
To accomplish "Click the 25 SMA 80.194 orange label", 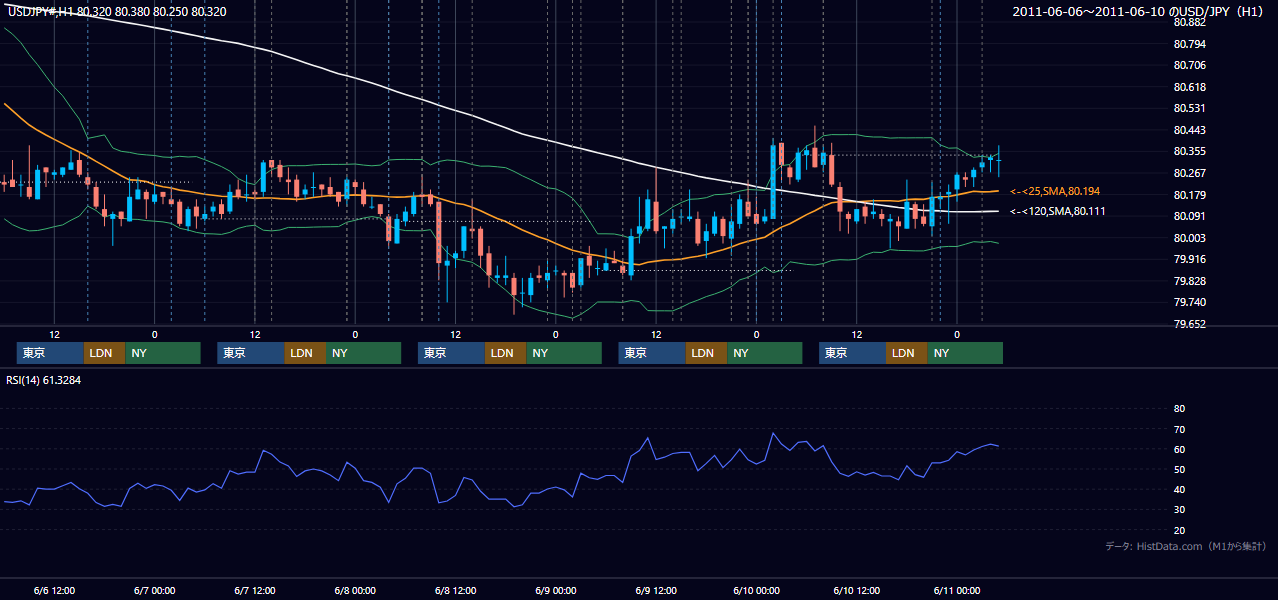I will [x=1055, y=190].
